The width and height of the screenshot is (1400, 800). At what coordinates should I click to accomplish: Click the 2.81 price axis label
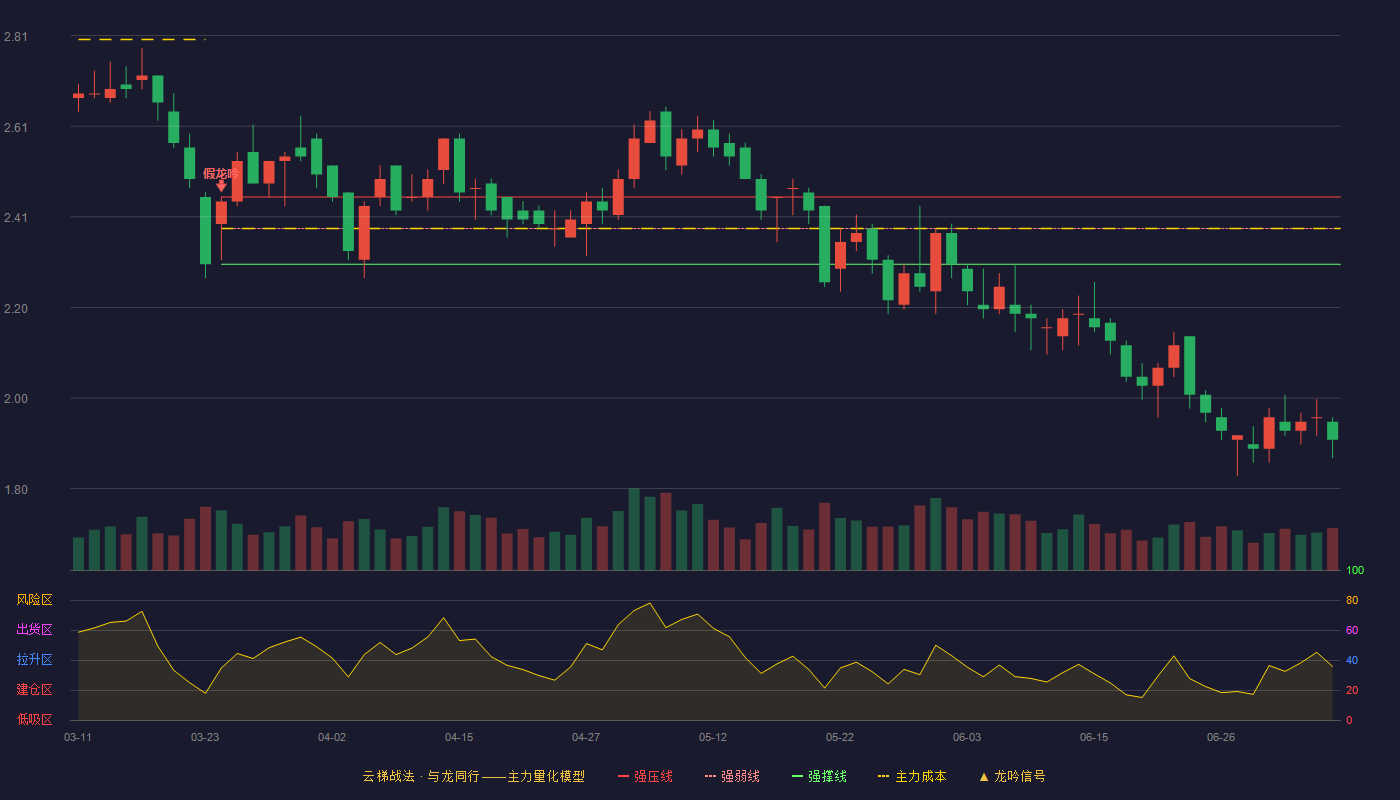[x=16, y=37]
